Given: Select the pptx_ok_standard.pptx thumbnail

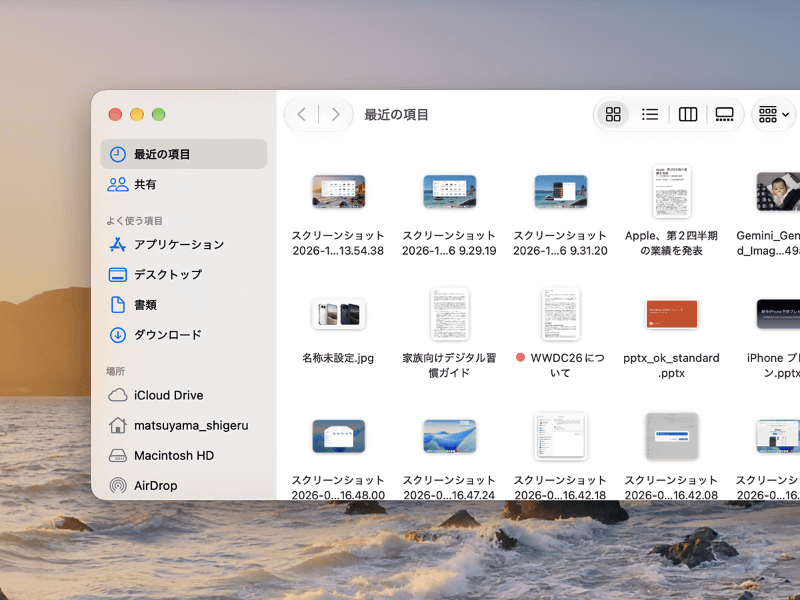Looking at the screenshot, I should tap(671, 314).
